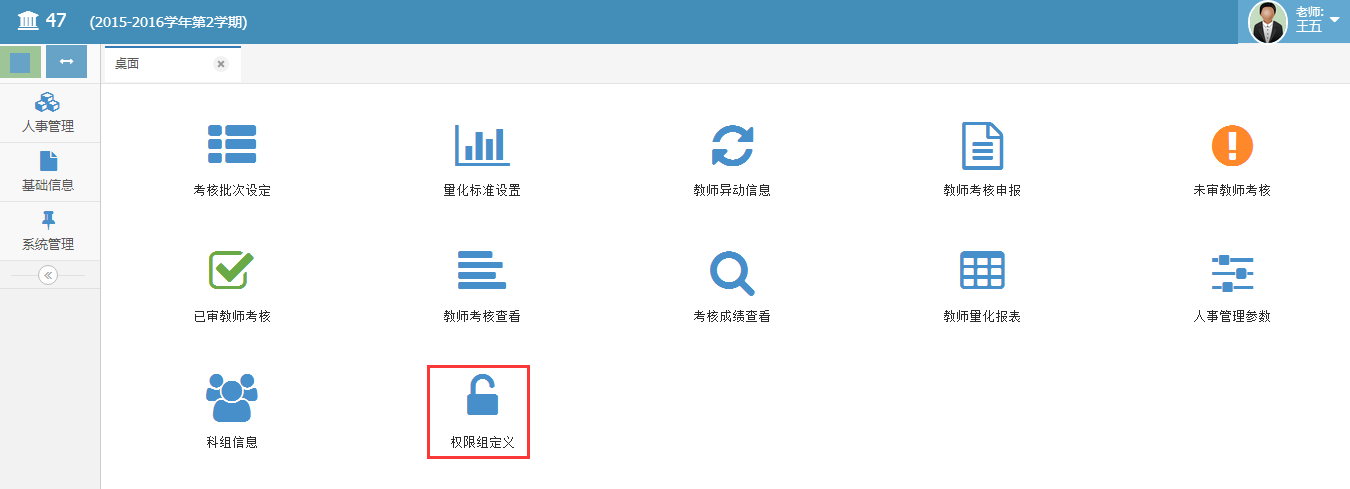Open 科组信息 group icon

(232, 397)
